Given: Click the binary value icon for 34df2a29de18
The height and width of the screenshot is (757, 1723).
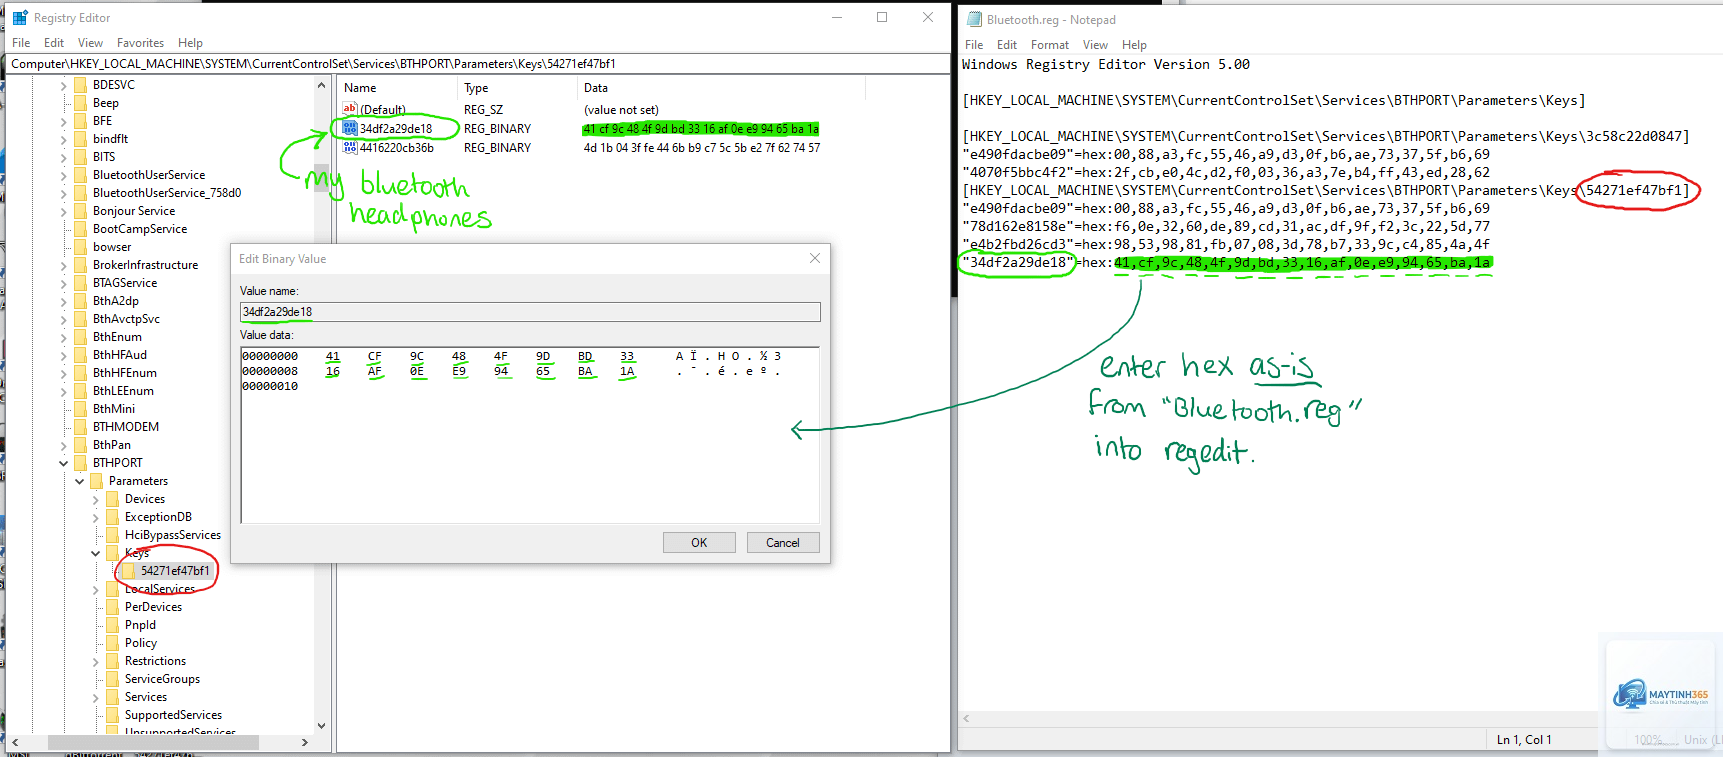Looking at the screenshot, I should pyautogui.click(x=350, y=129).
